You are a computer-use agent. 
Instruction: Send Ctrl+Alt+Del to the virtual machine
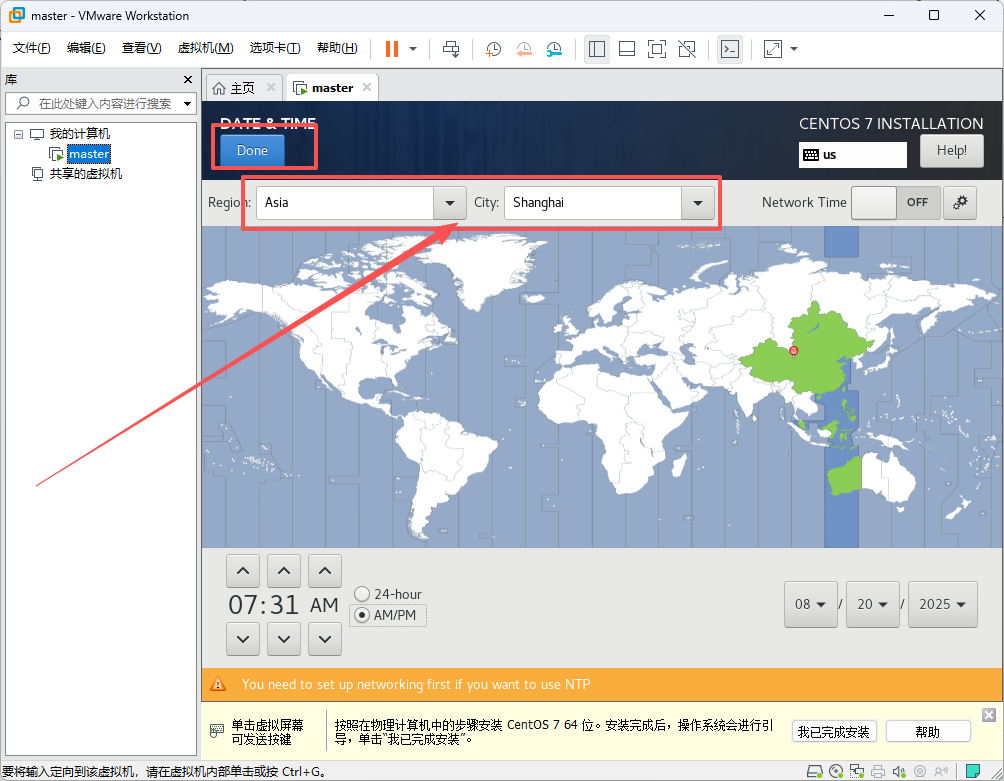click(451, 49)
